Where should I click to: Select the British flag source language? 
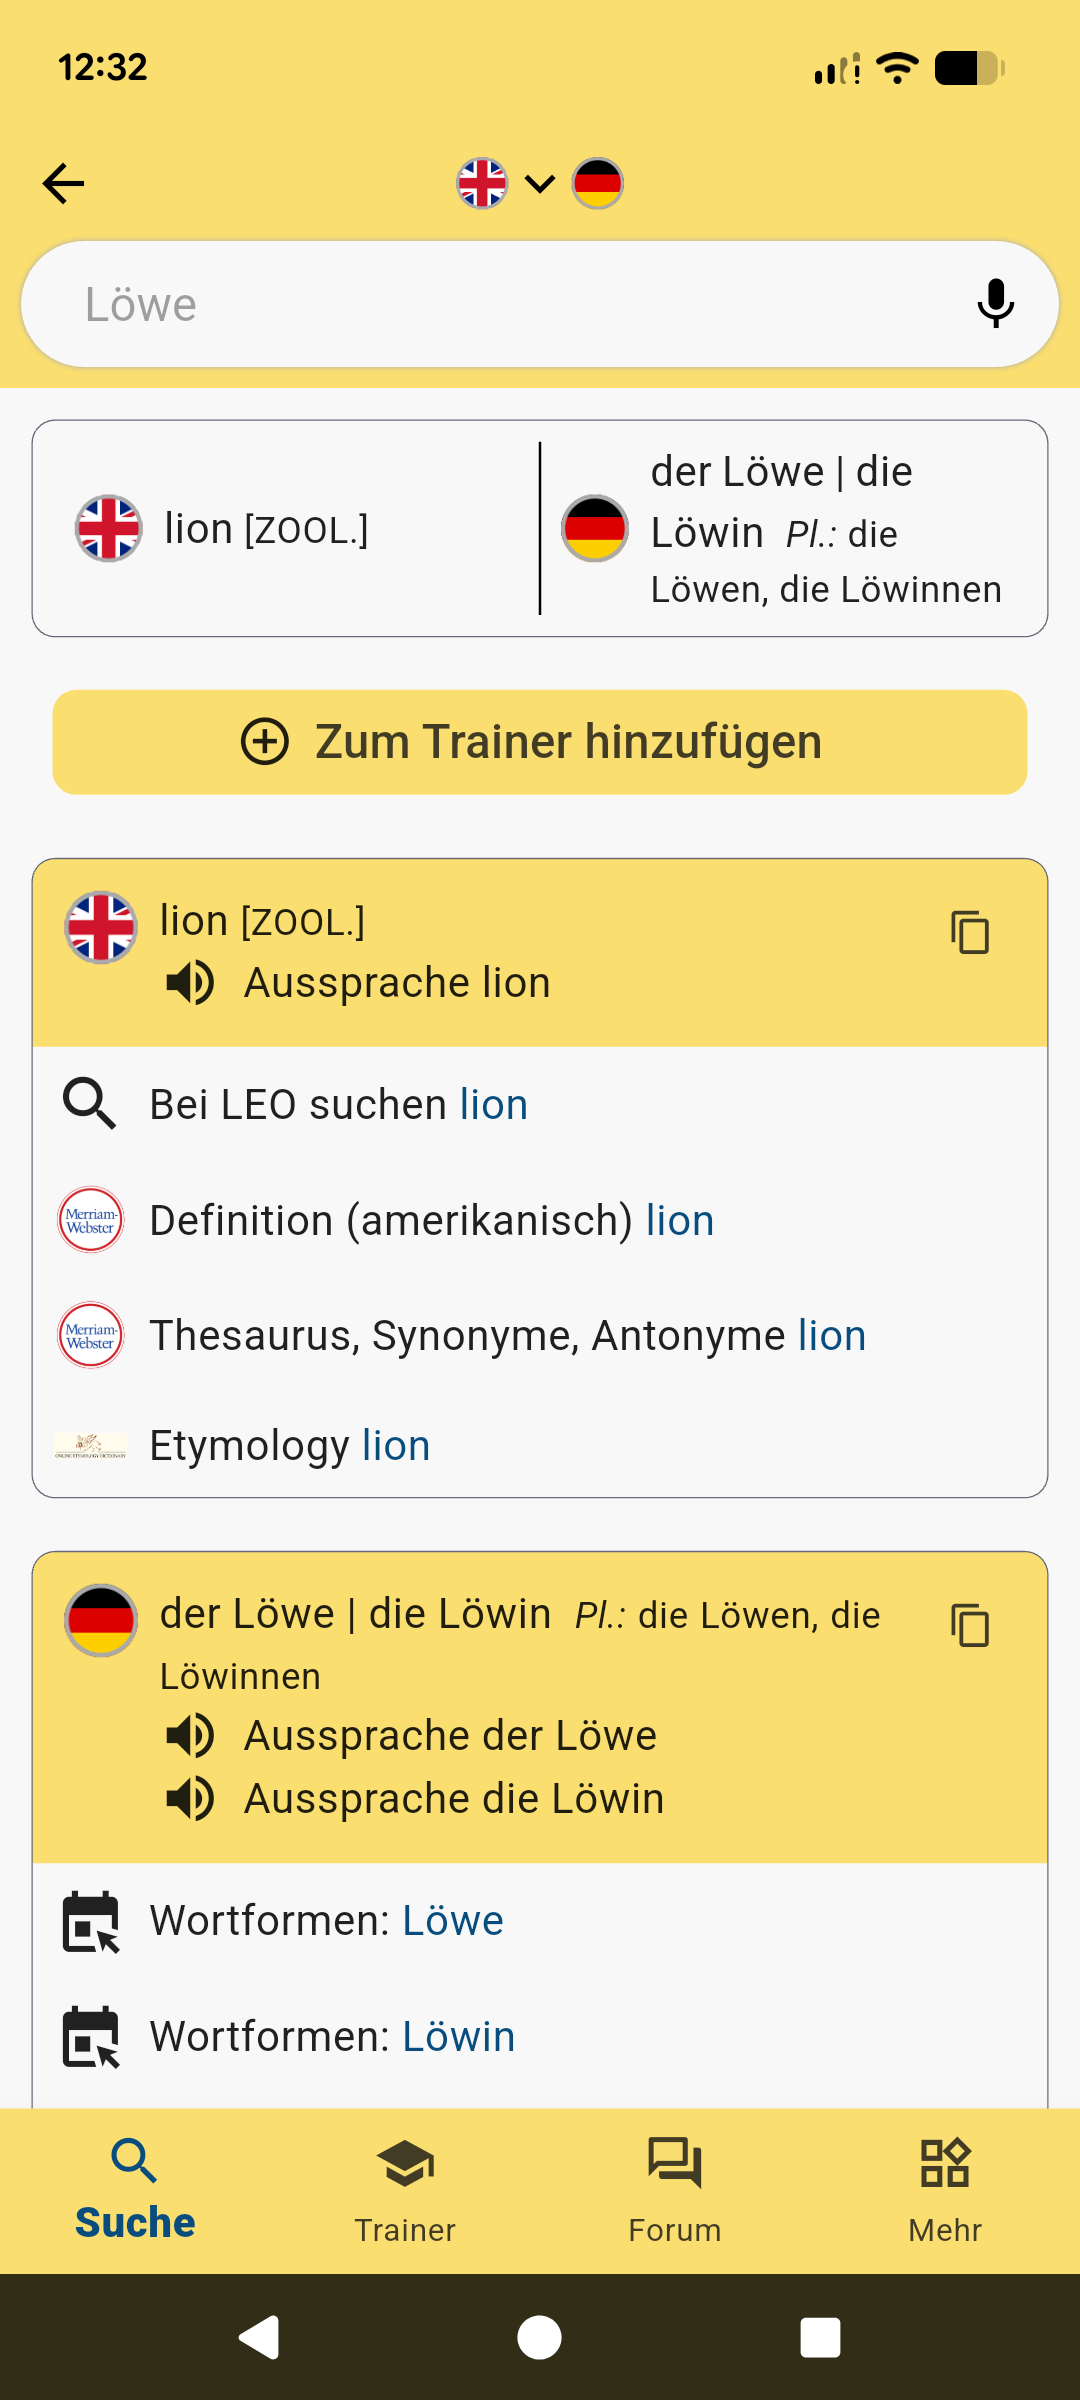point(482,184)
